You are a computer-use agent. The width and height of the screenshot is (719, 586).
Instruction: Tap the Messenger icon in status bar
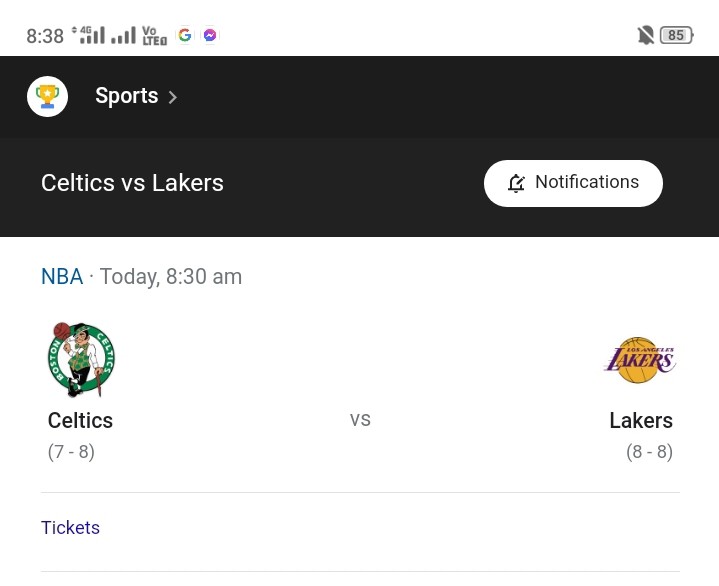(210, 35)
